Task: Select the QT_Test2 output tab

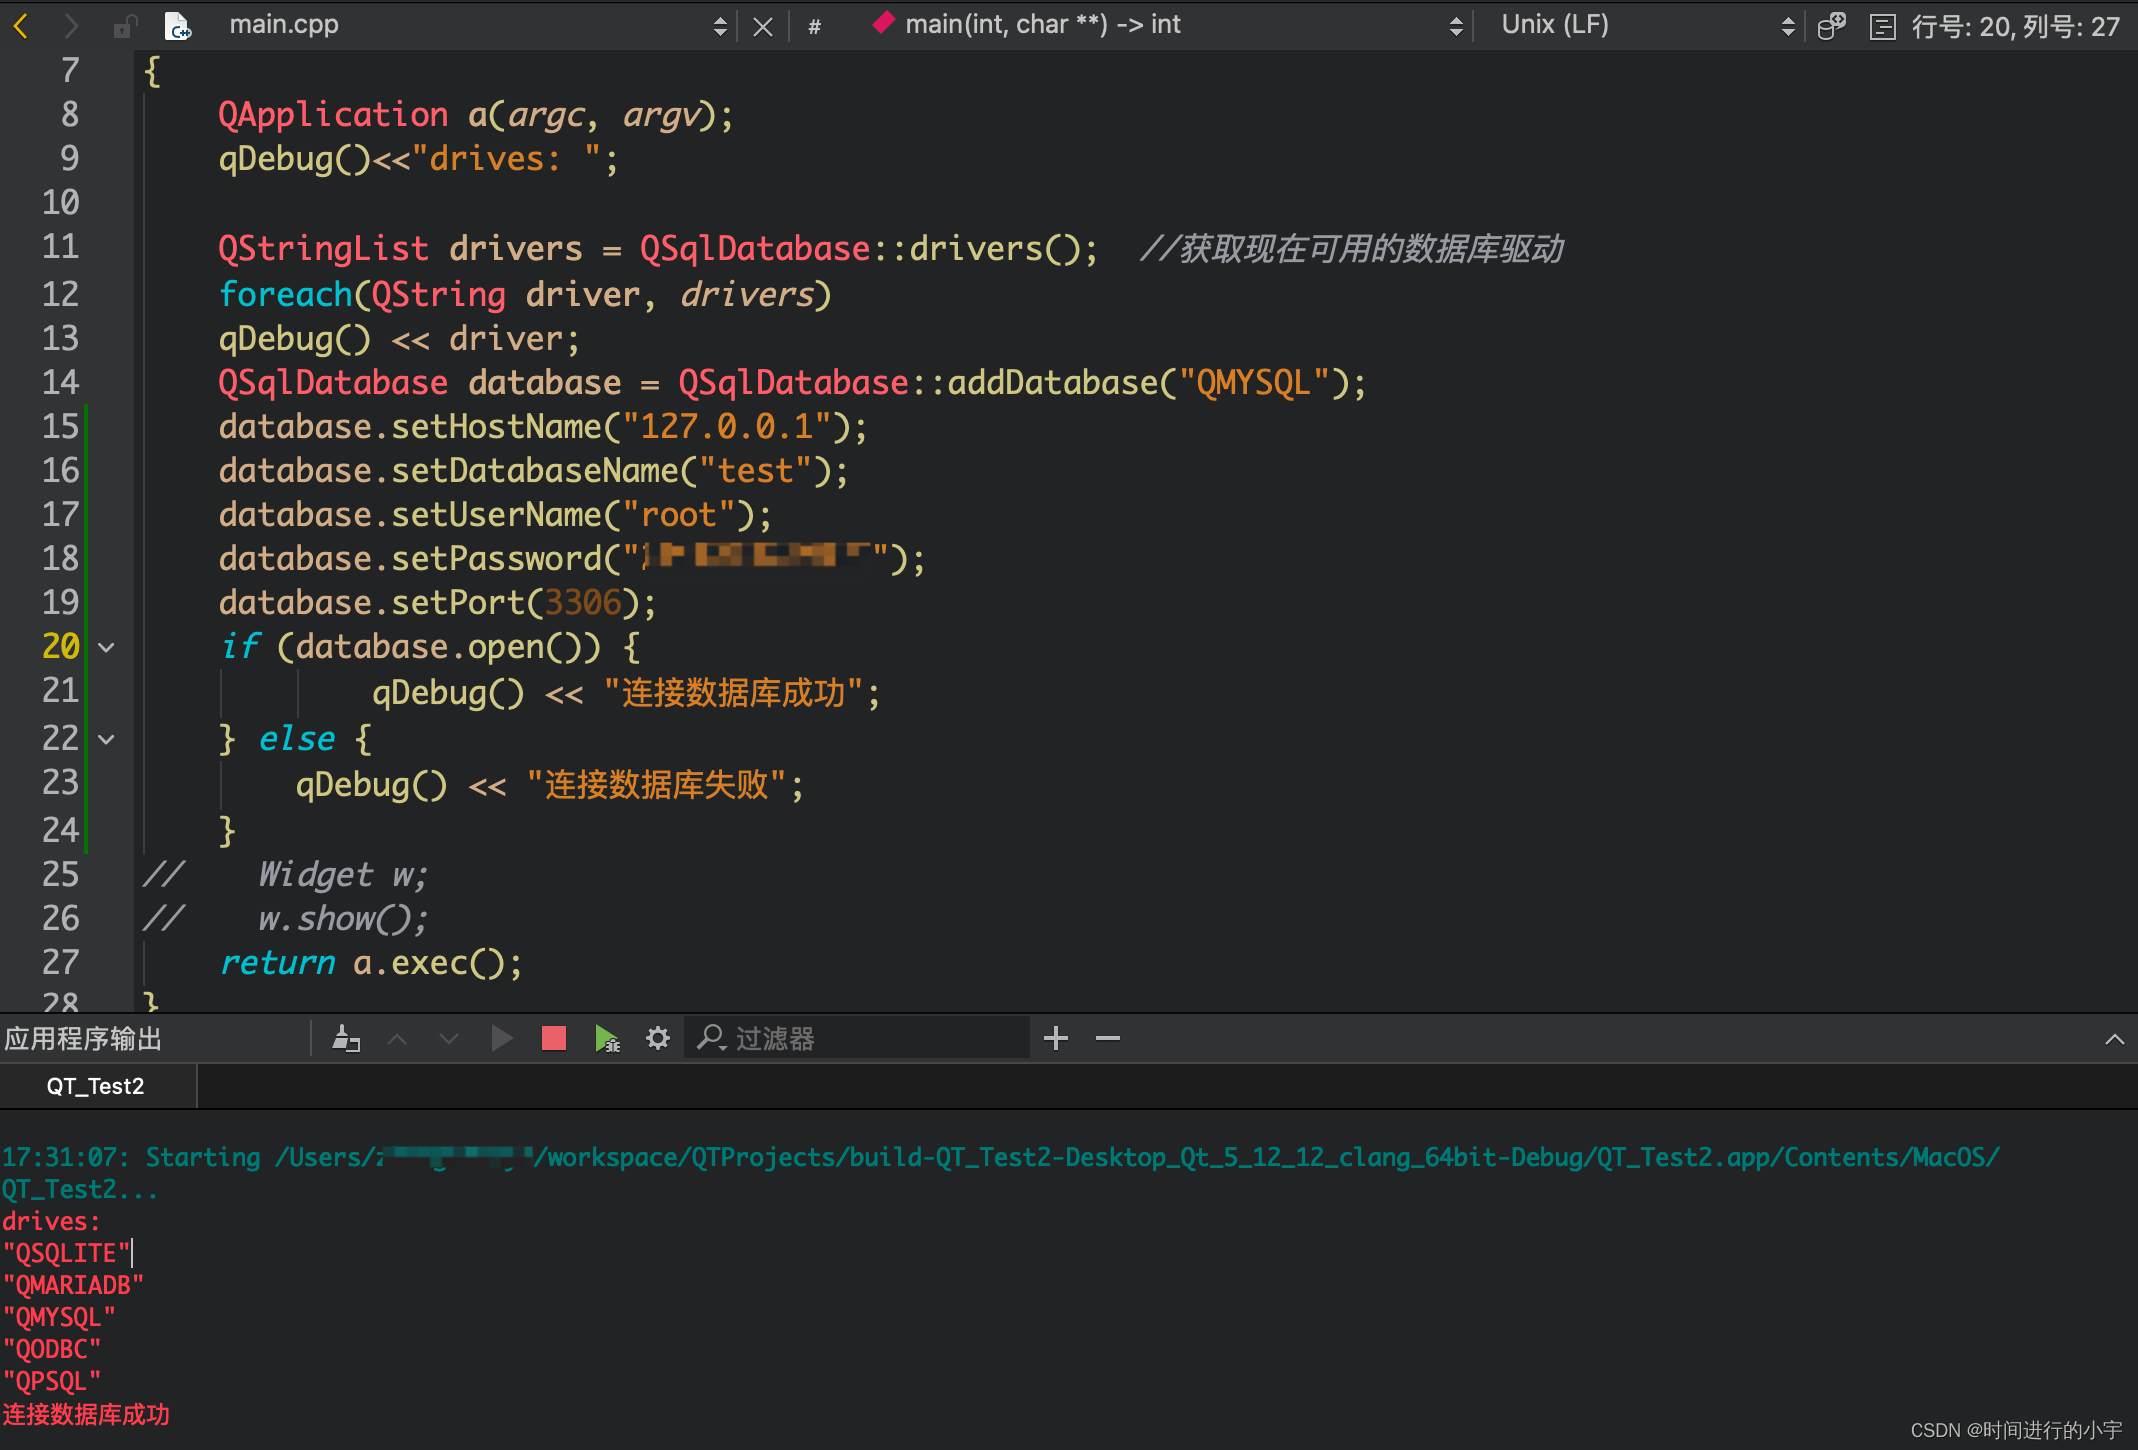Action: click(95, 1086)
